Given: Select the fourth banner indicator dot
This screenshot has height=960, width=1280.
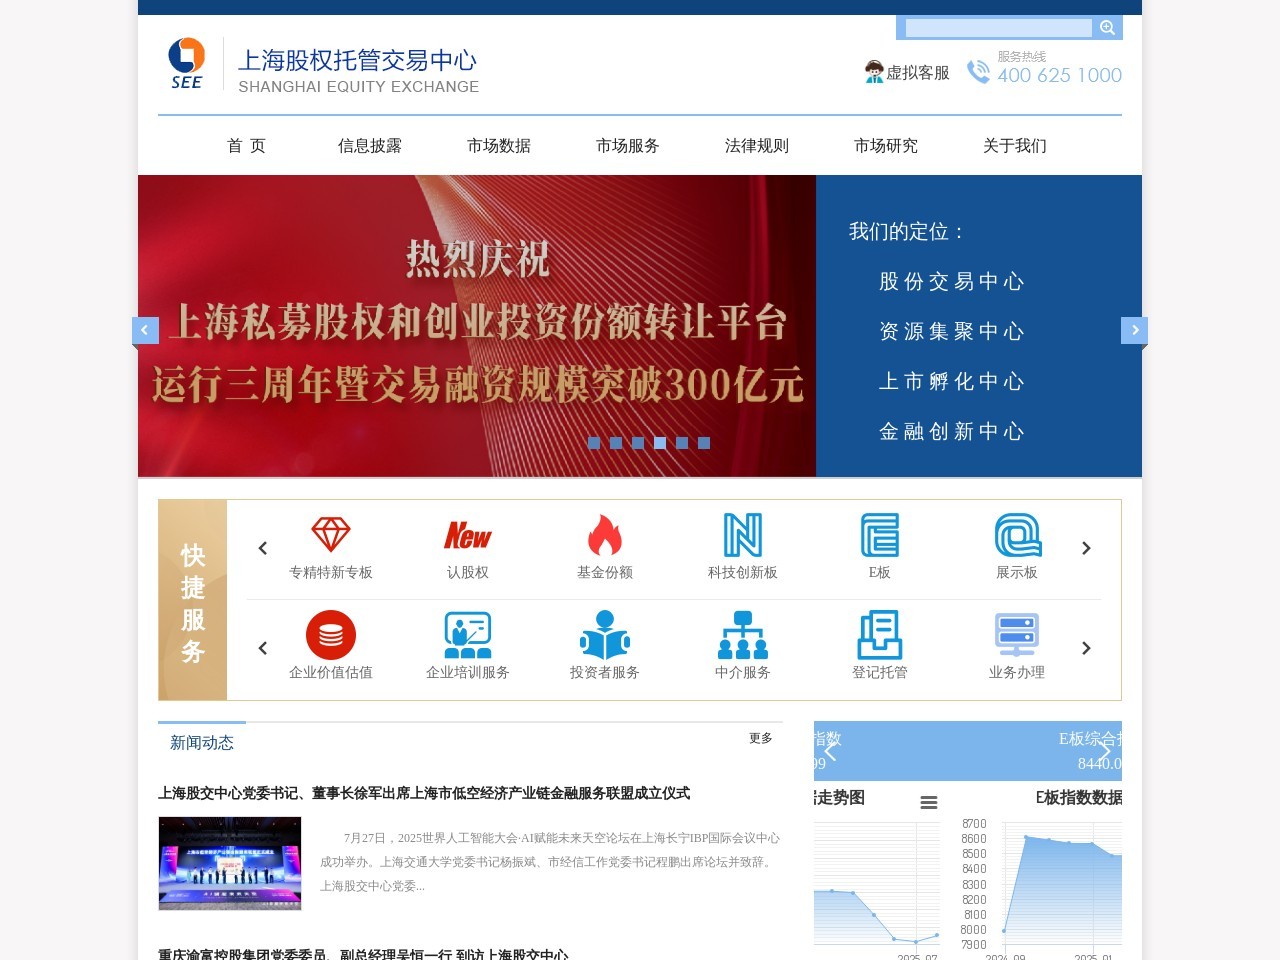Looking at the screenshot, I should 660,443.
